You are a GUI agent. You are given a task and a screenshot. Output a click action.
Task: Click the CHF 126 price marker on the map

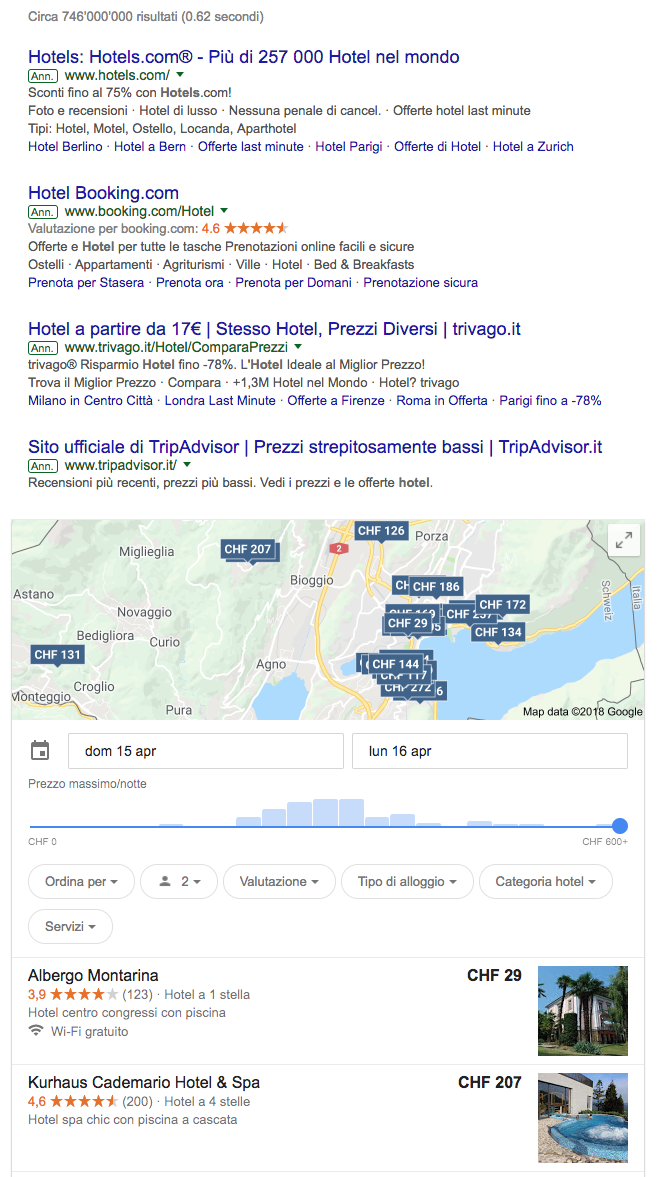tap(381, 531)
